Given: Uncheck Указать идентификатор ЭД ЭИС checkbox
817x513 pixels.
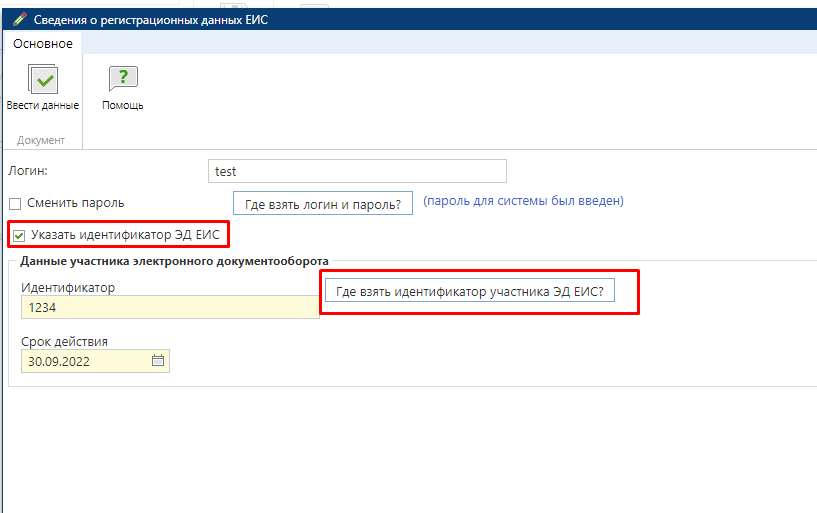Looking at the screenshot, I should 18,235.
